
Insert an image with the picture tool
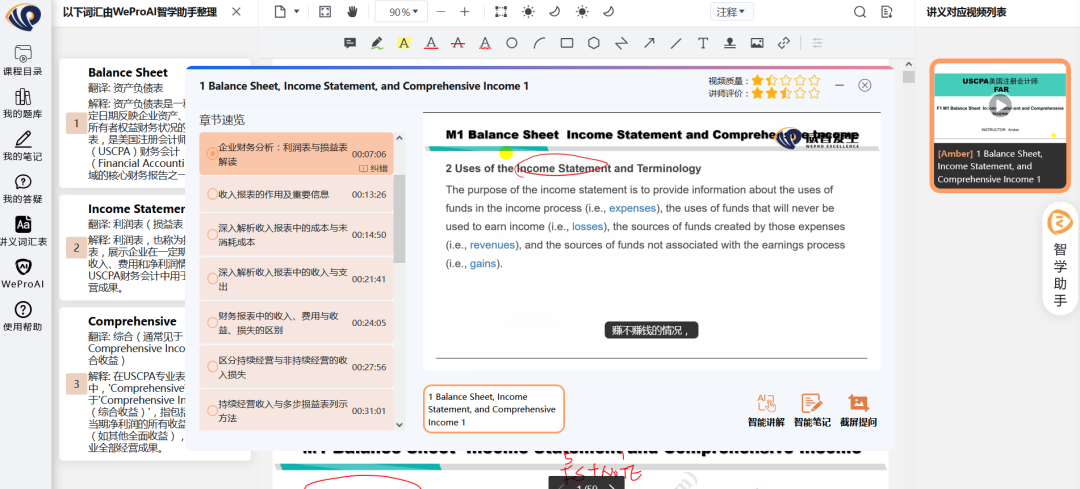[757, 43]
